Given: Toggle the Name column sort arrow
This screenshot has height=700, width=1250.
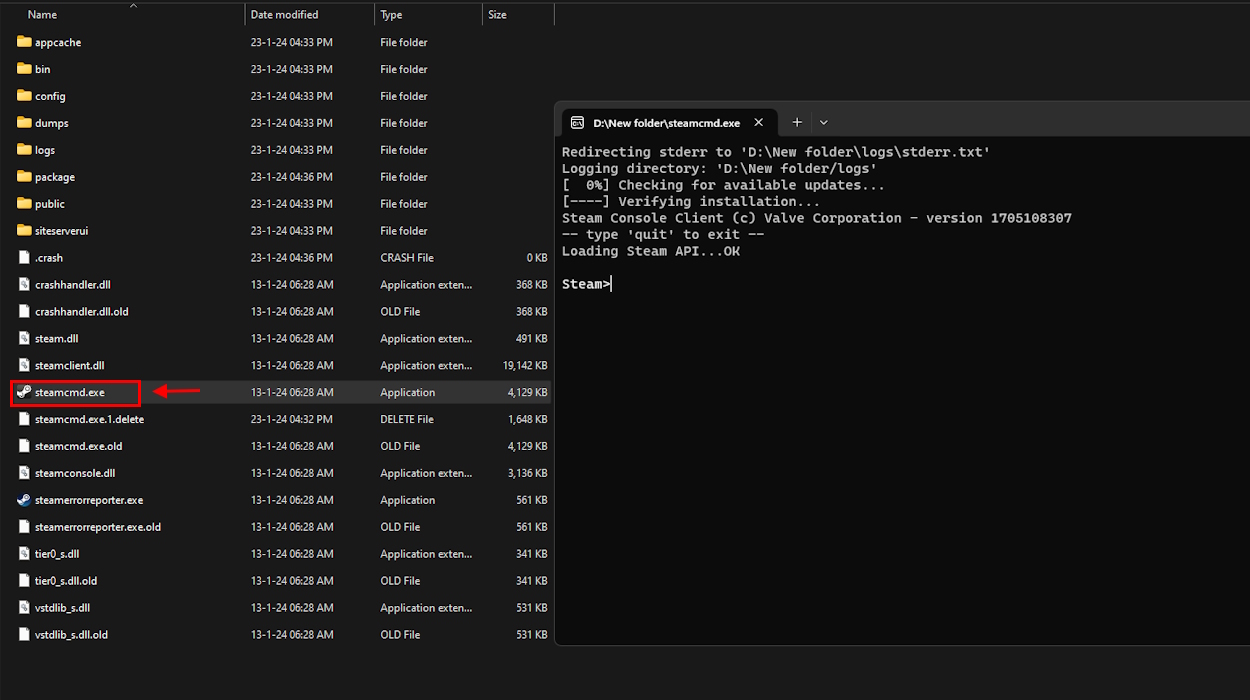Looking at the screenshot, I should click(133, 6).
